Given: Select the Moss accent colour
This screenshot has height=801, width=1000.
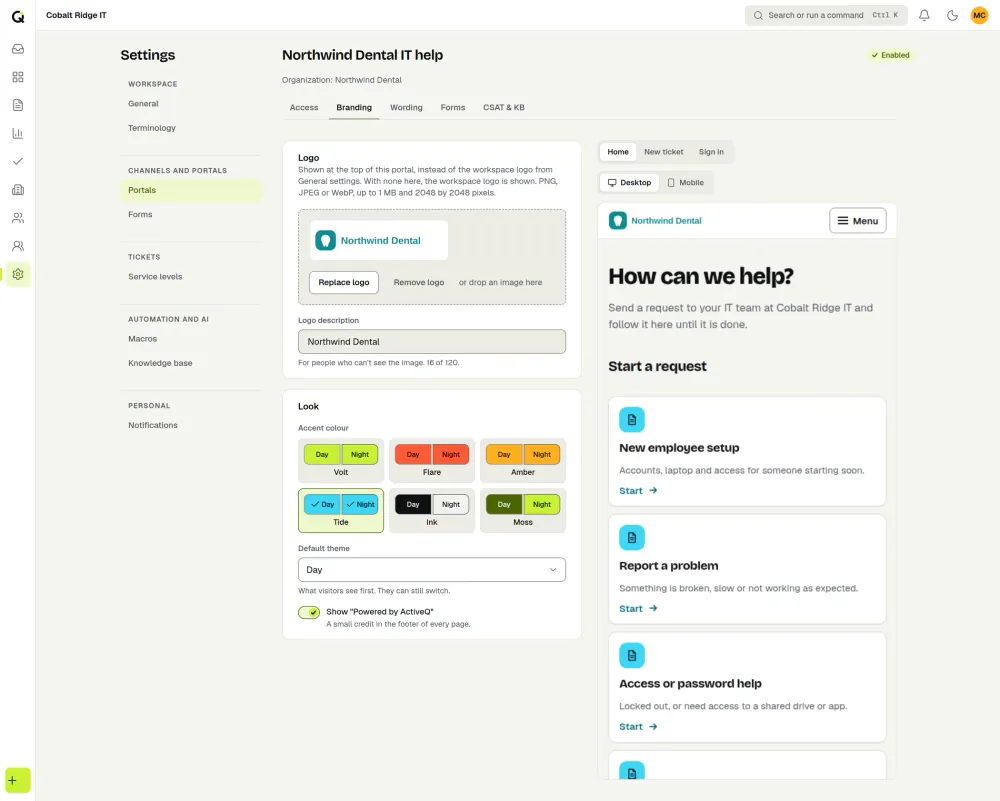Looking at the screenshot, I should click(x=523, y=510).
